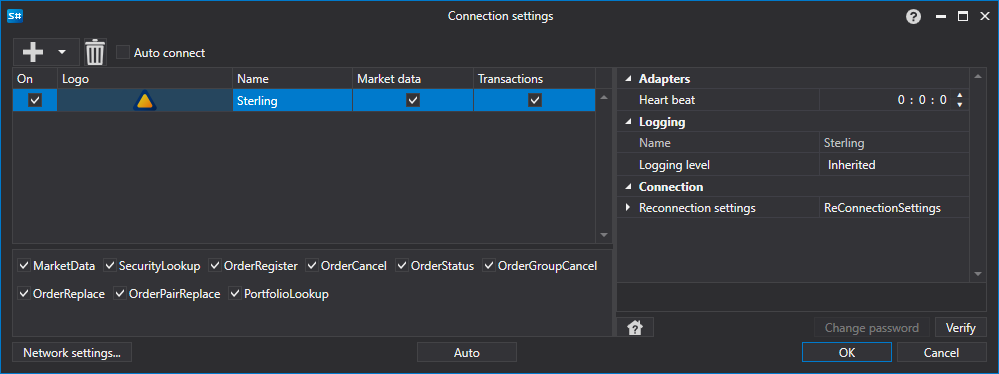
Task: Enable Auto connect checkbox
Action: 123,52
